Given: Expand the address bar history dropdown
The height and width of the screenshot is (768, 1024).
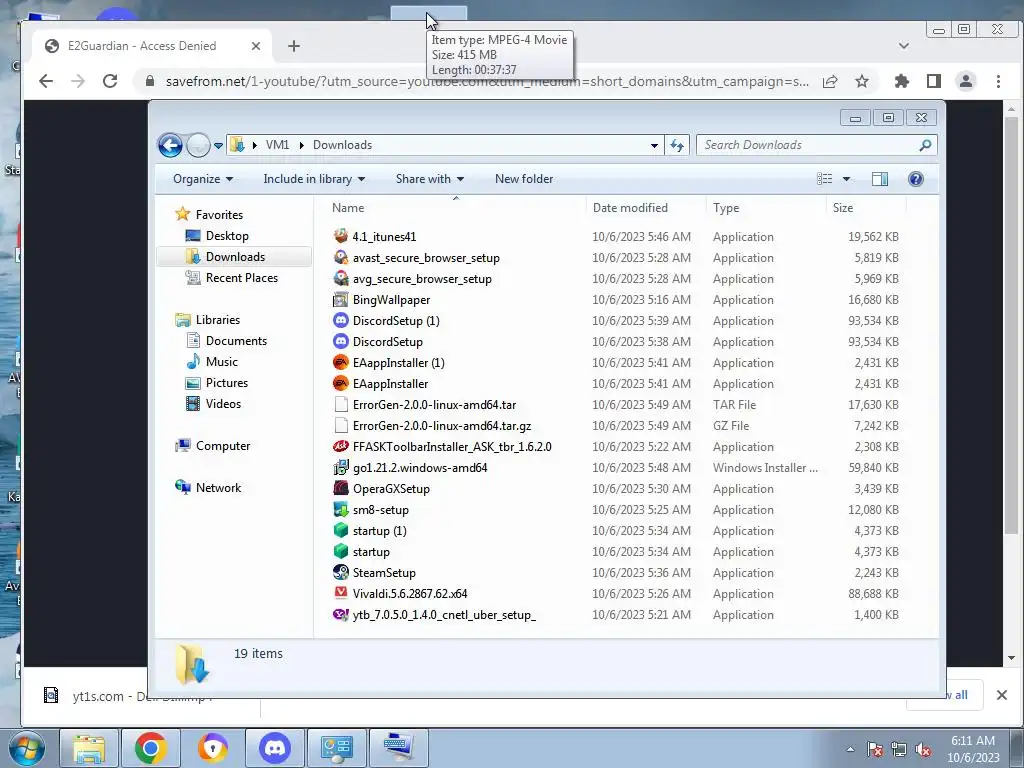Looking at the screenshot, I should coord(654,146).
